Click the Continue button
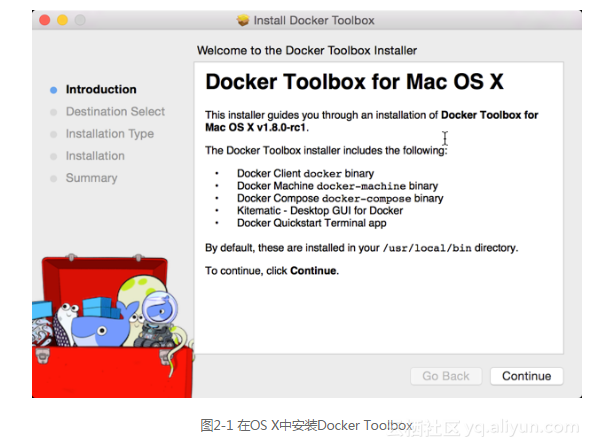 click(526, 376)
